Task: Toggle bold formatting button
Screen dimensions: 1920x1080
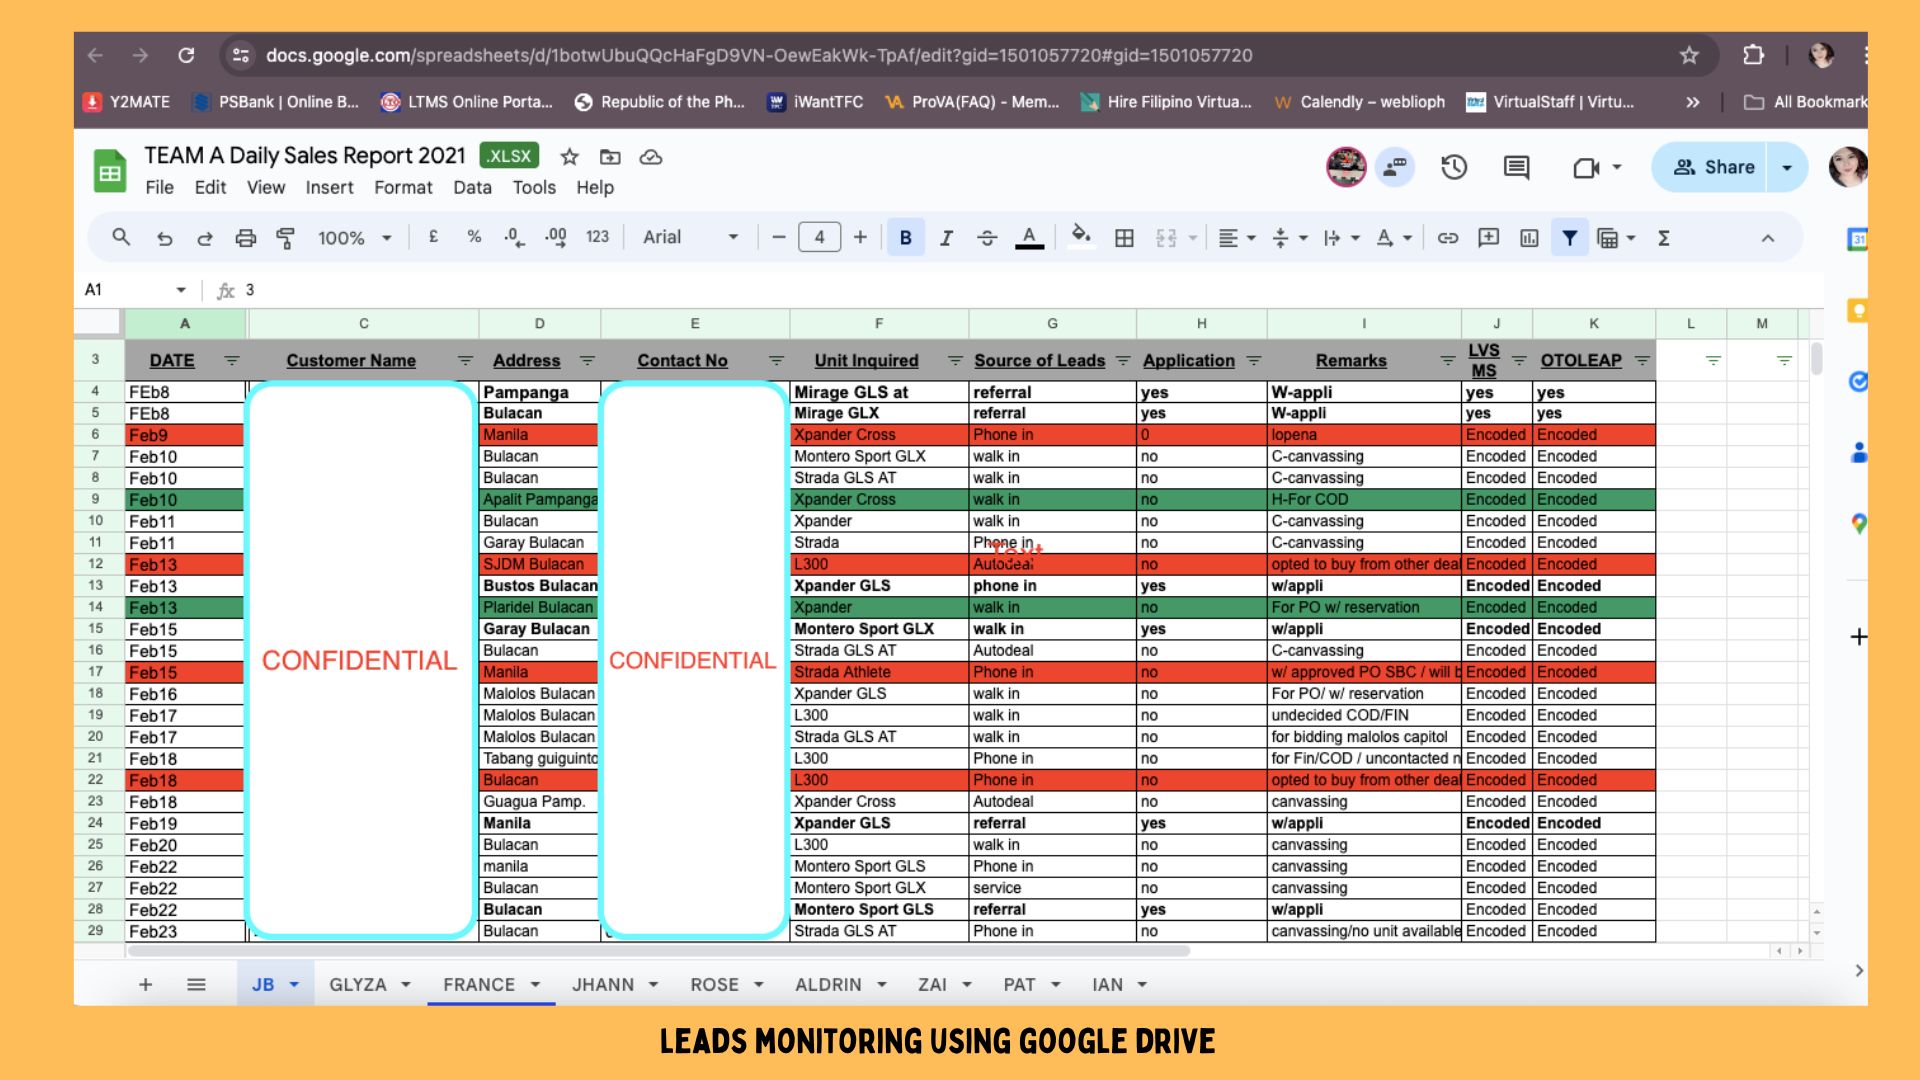Action: pos(905,238)
